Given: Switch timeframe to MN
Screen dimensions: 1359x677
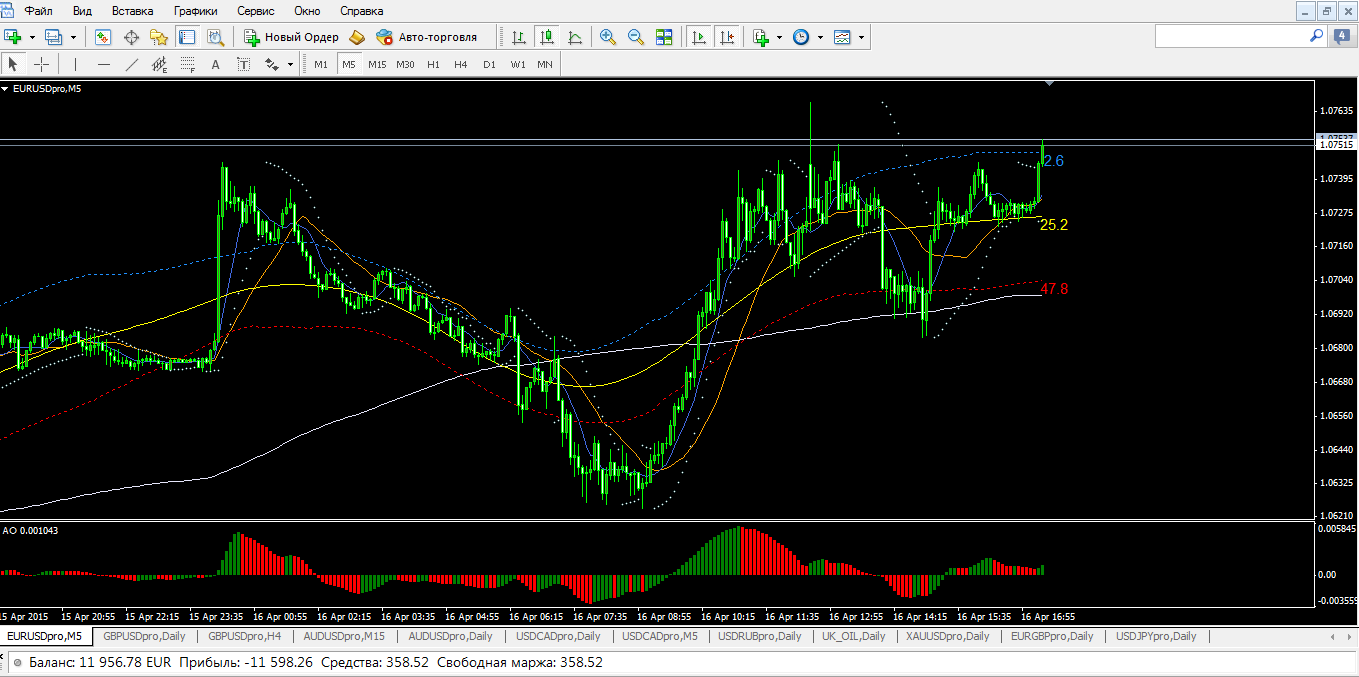Looking at the screenshot, I should (x=545, y=64).
